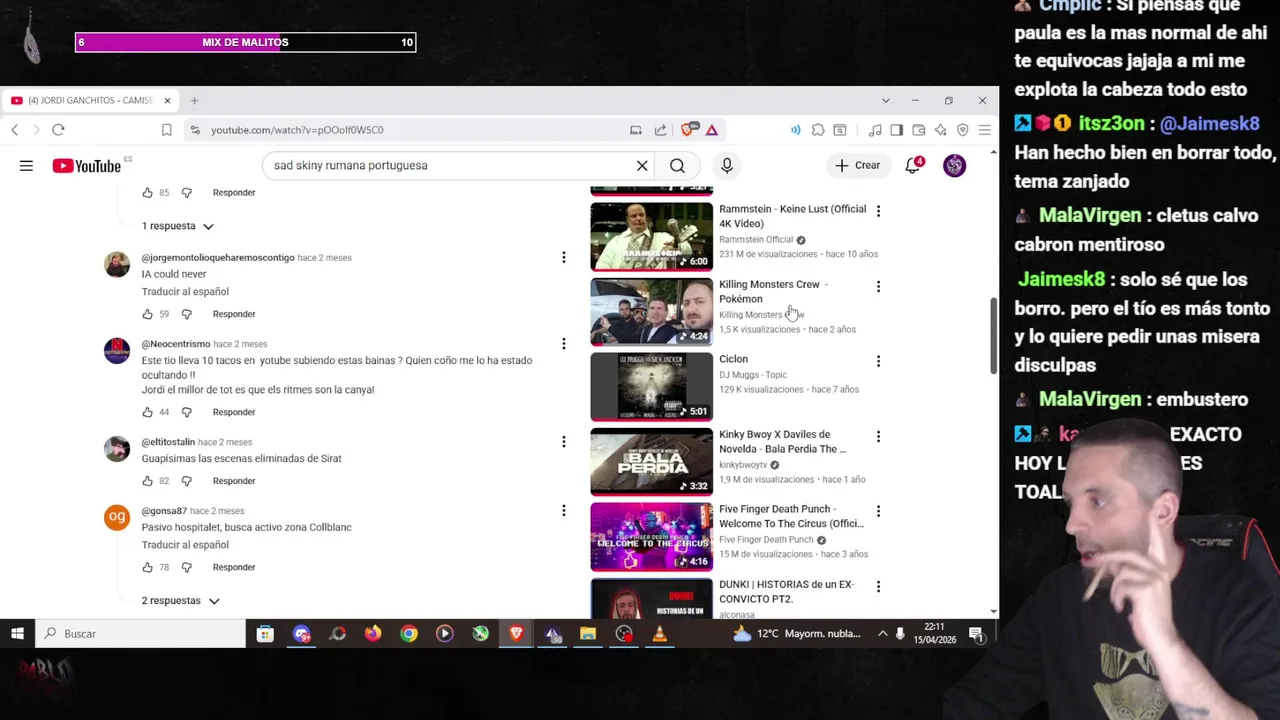
Task: Expand the 1 respuesta replies
Action: tap(177, 226)
